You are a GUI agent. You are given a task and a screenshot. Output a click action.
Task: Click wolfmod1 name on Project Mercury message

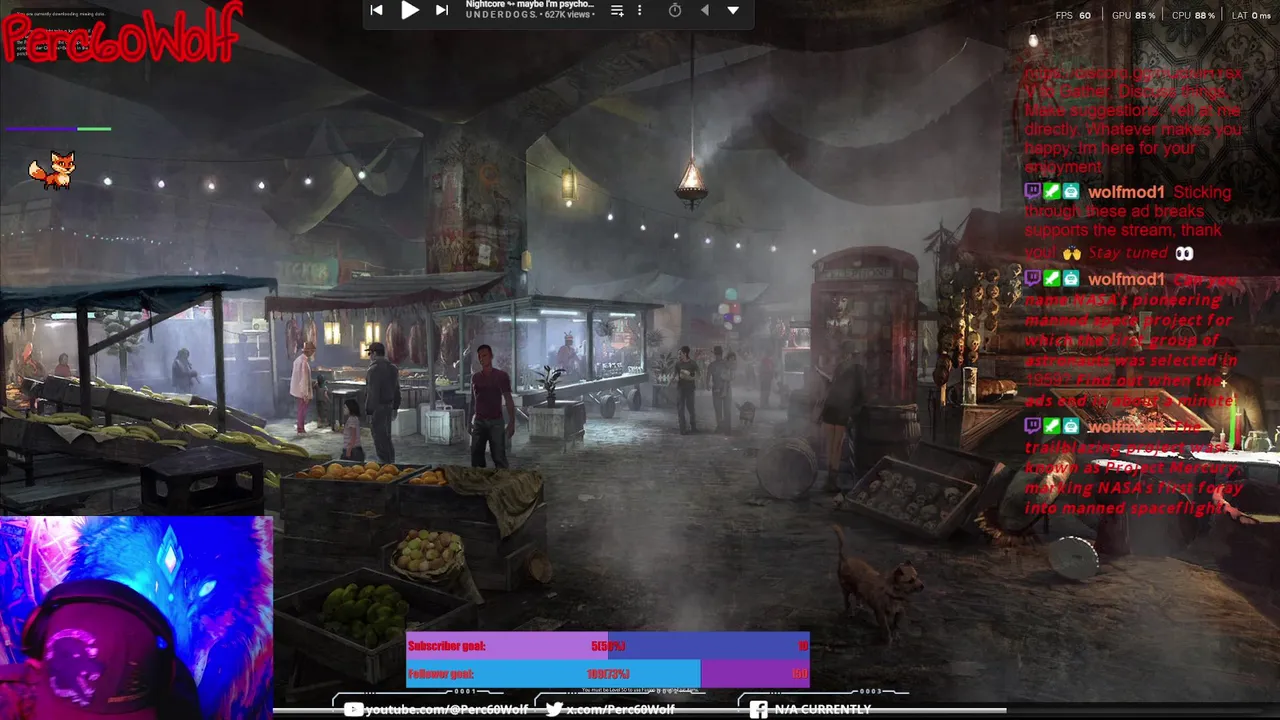coord(1126,426)
